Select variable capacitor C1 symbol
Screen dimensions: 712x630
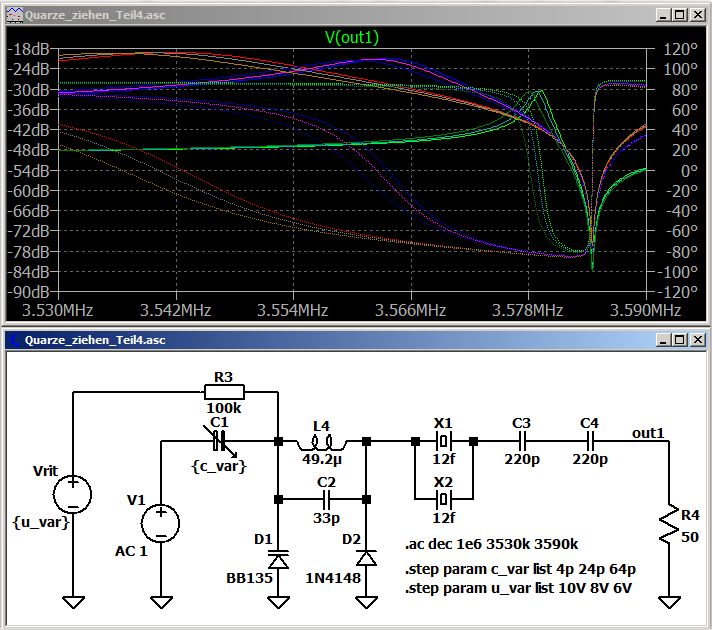[219, 441]
